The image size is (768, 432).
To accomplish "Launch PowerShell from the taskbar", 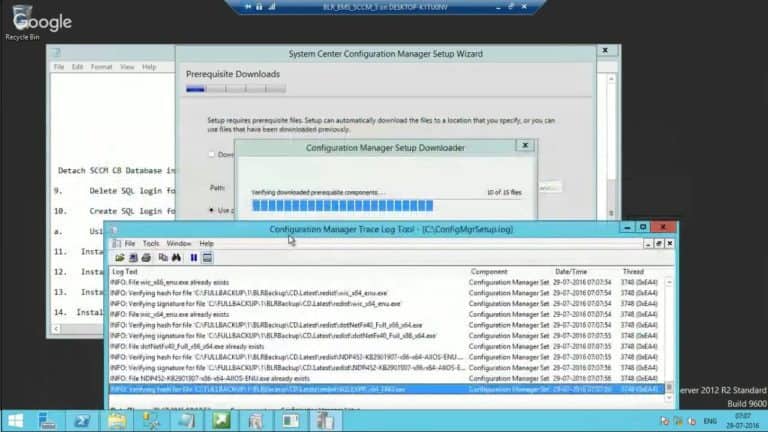I will click(82, 421).
